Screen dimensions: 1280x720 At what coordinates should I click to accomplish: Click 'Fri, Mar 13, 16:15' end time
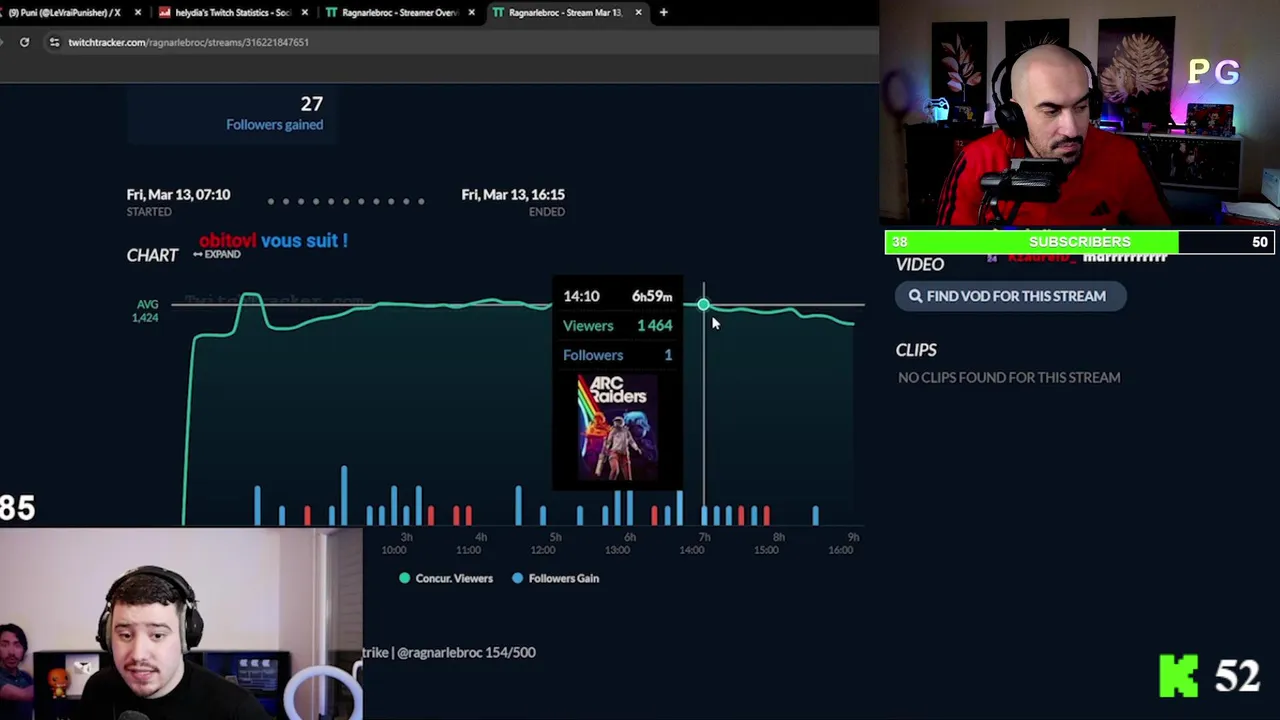tap(513, 194)
